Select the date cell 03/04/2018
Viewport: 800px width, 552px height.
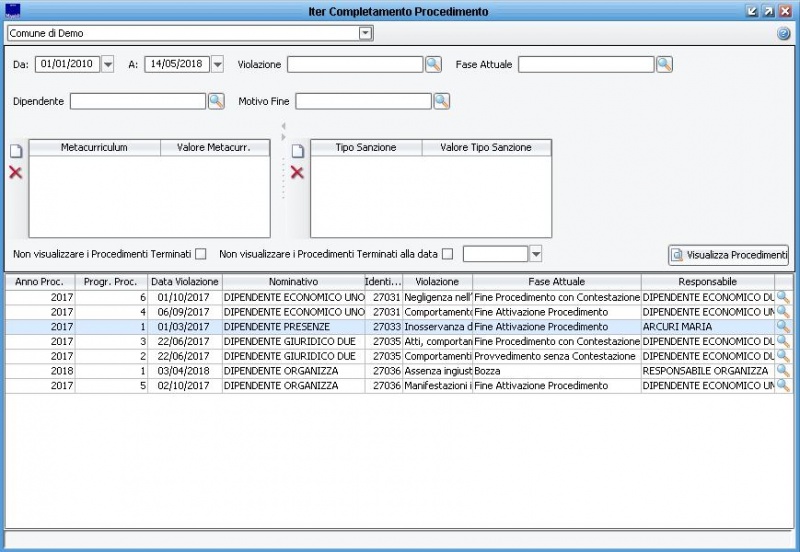[184, 371]
